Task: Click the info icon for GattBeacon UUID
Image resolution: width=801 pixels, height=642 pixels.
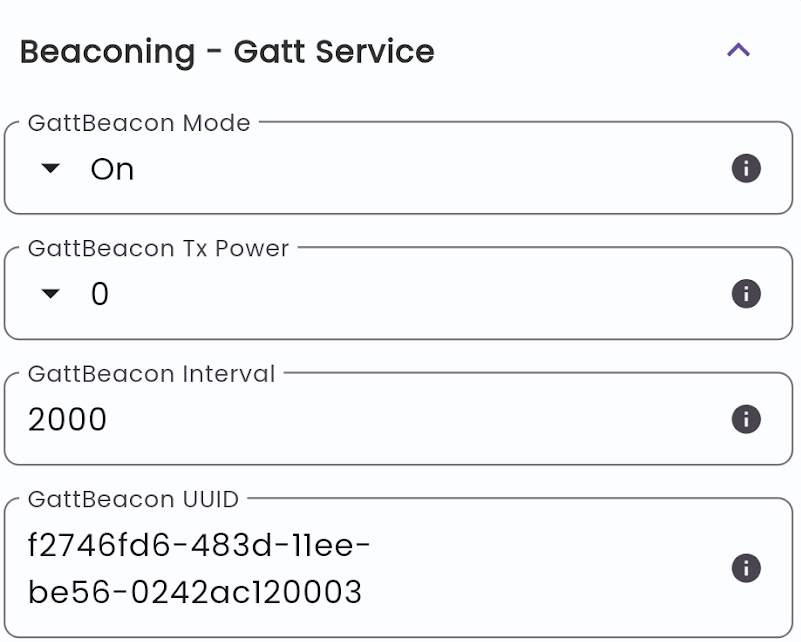Action: click(x=745, y=567)
